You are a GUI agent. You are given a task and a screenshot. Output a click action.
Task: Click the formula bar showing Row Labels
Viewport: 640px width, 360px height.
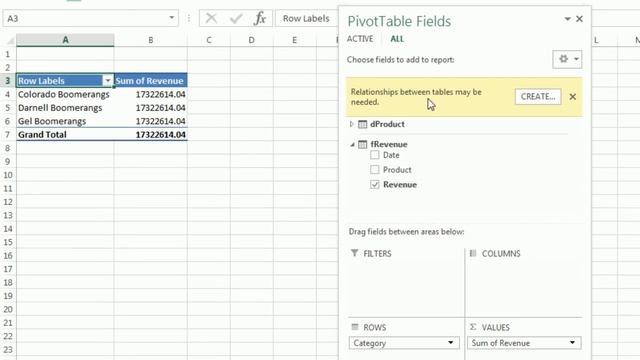click(x=307, y=18)
